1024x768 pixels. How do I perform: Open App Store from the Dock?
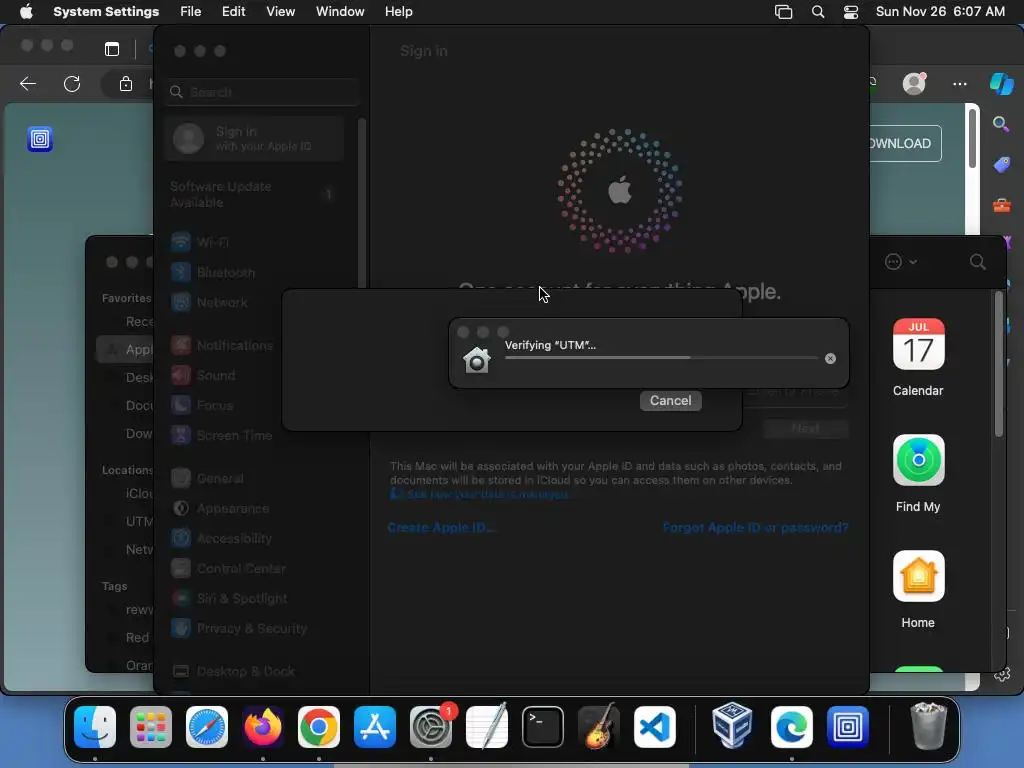[375, 727]
